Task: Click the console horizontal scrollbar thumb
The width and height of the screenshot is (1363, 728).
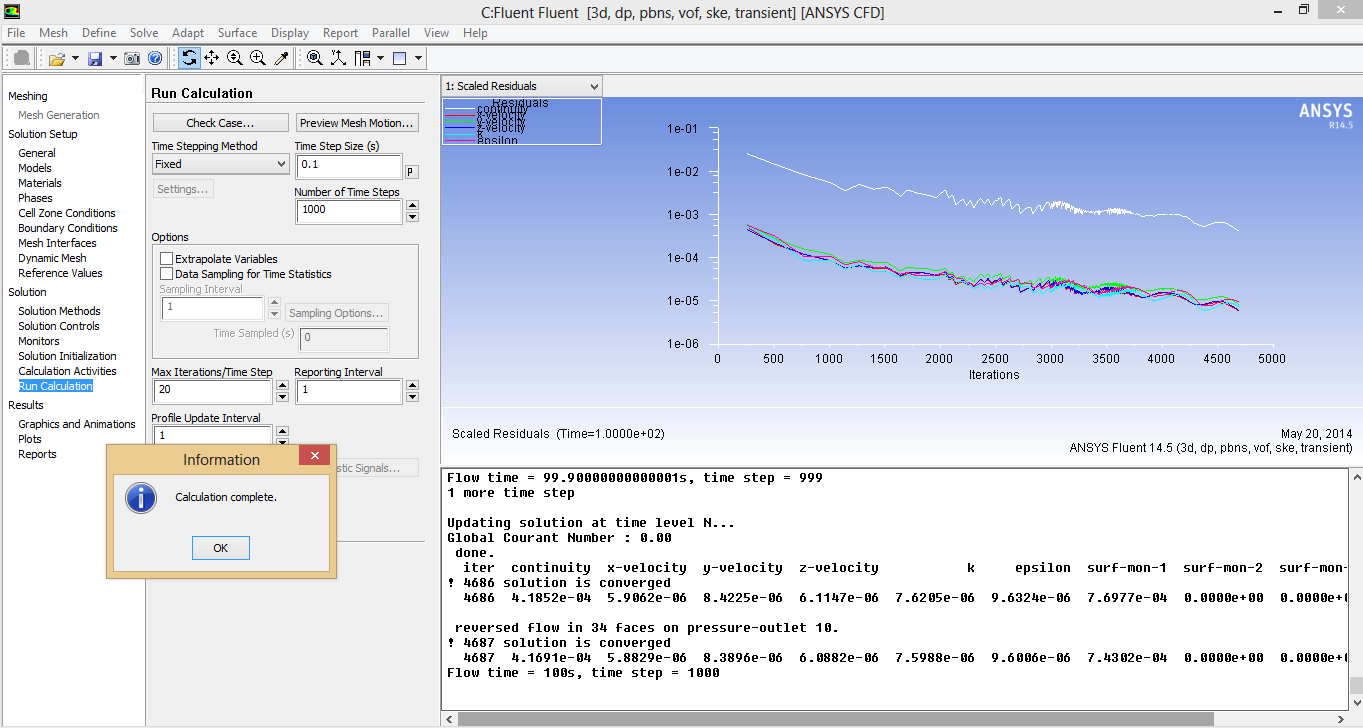Action: (x=836, y=719)
